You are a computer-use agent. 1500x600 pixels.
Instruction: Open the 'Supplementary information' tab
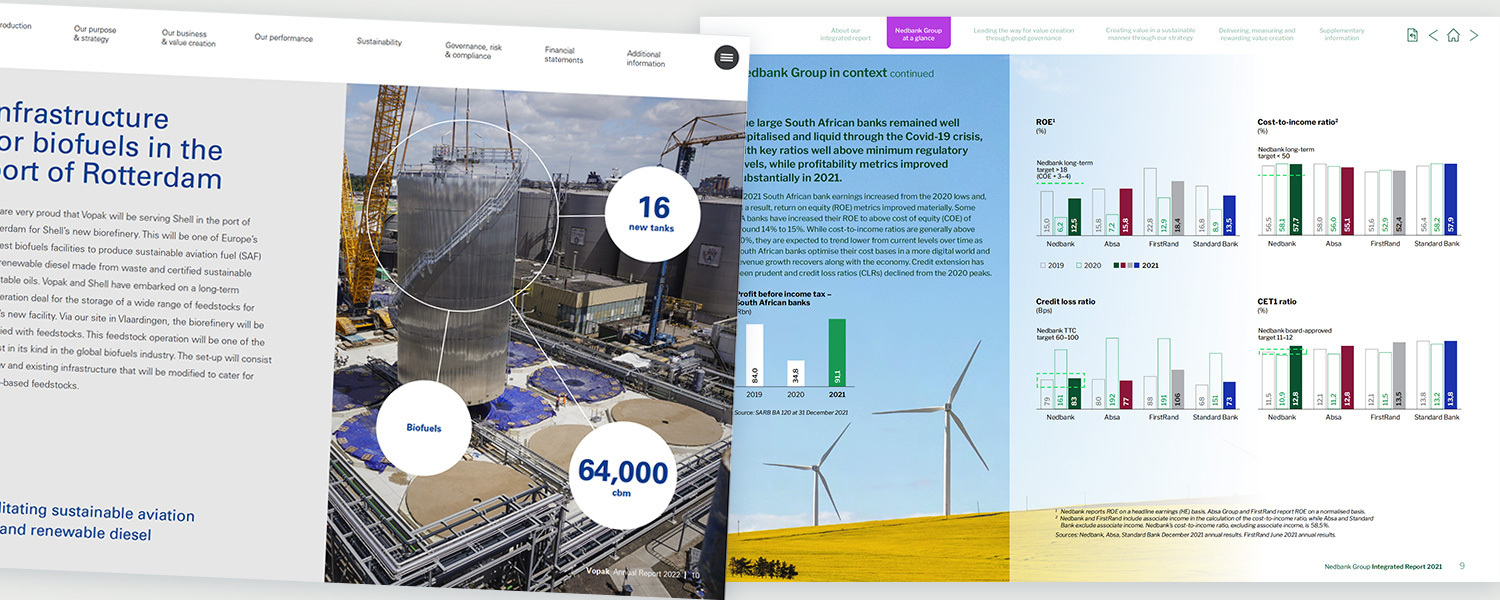coord(1341,35)
